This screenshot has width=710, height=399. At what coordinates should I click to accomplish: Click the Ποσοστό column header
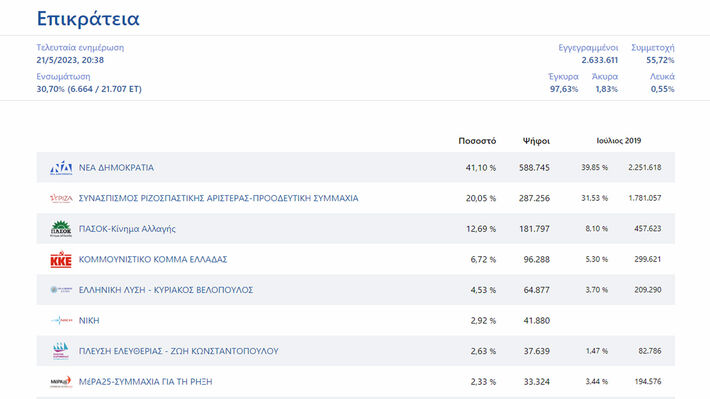pyautogui.click(x=477, y=141)
